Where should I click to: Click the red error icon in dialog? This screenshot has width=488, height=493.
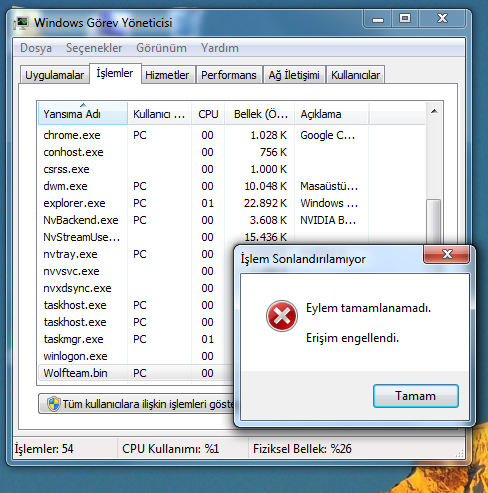click(282, 316)
